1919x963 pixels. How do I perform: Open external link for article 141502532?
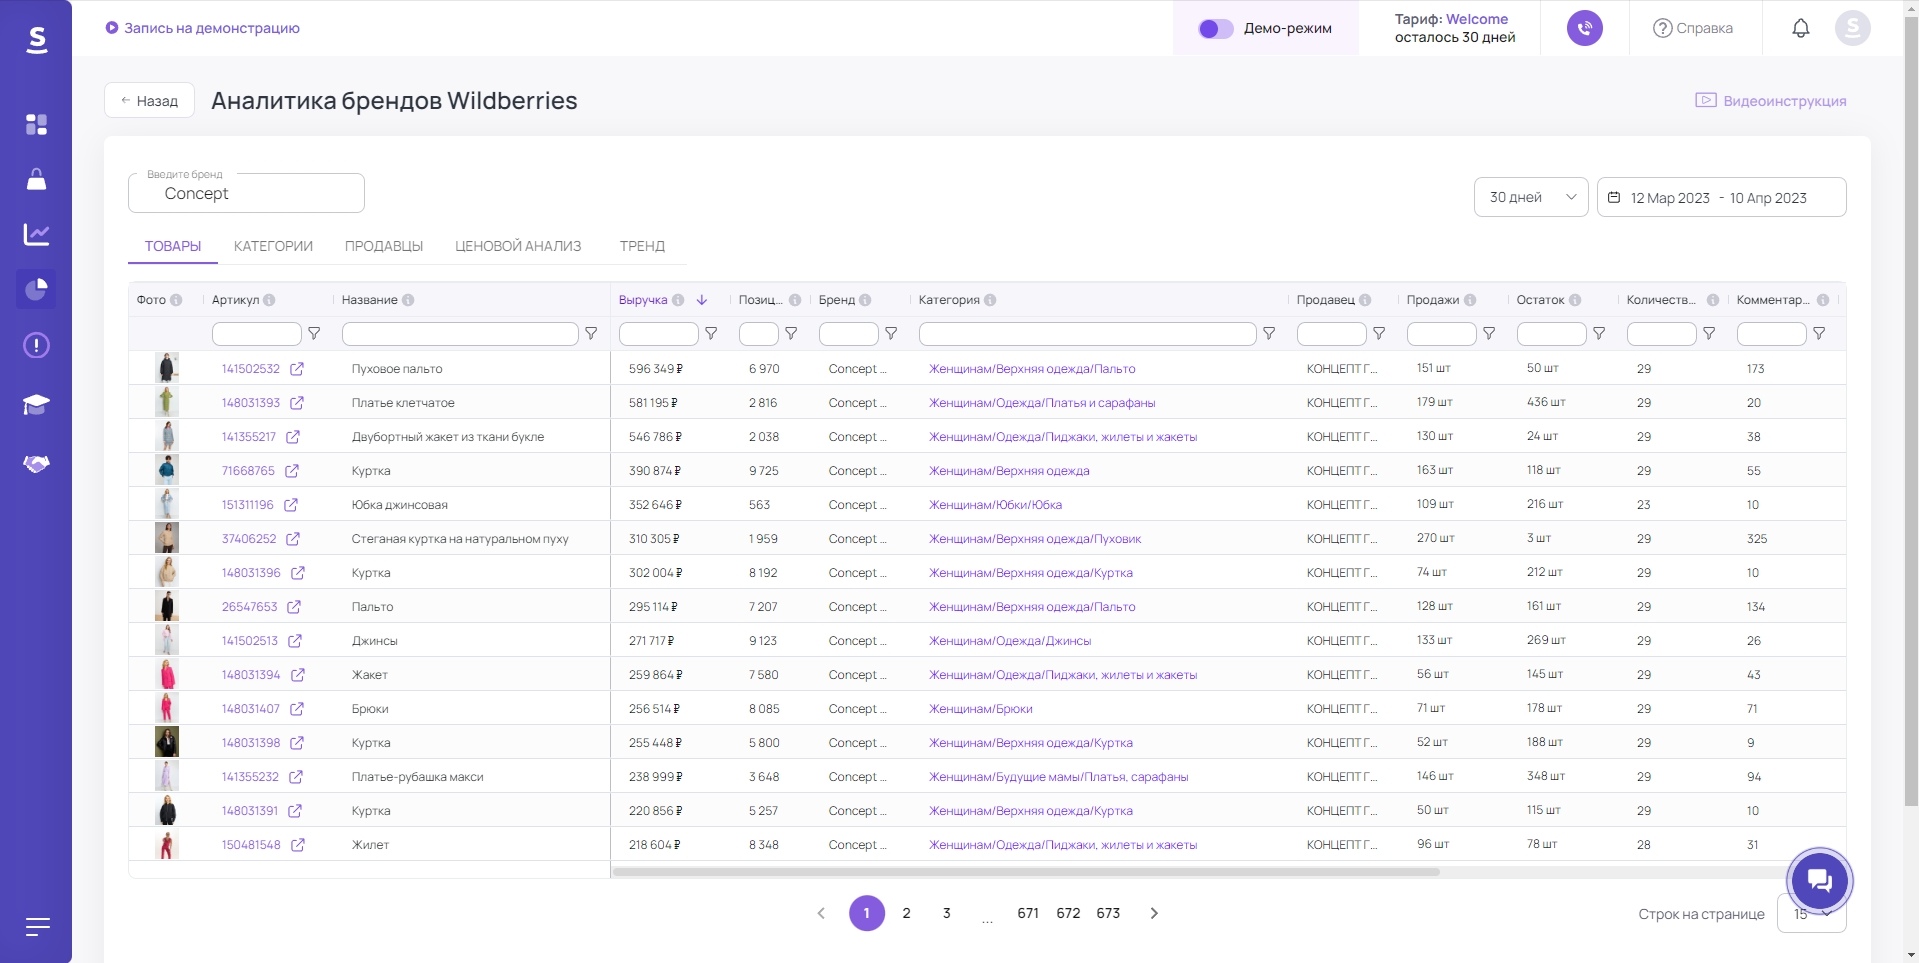pos(297,369)
